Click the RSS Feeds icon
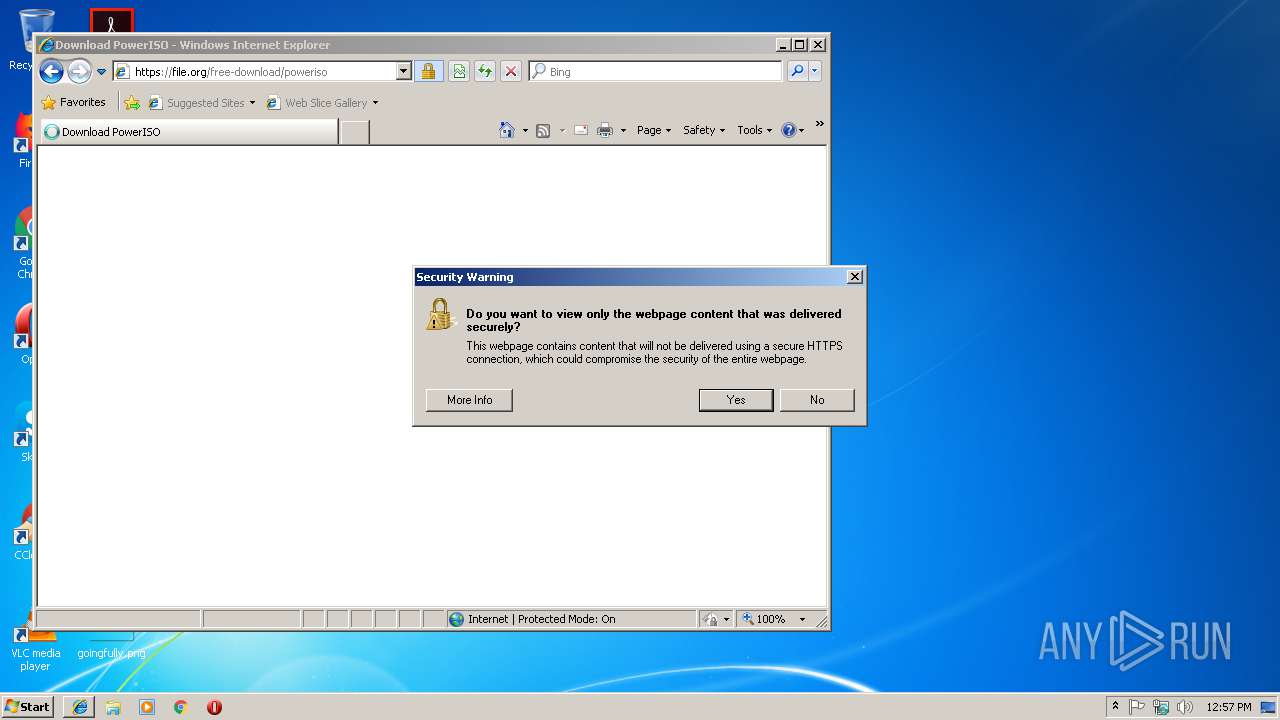Viewport: 1280px width, 720px height. [x=543, y=131]
